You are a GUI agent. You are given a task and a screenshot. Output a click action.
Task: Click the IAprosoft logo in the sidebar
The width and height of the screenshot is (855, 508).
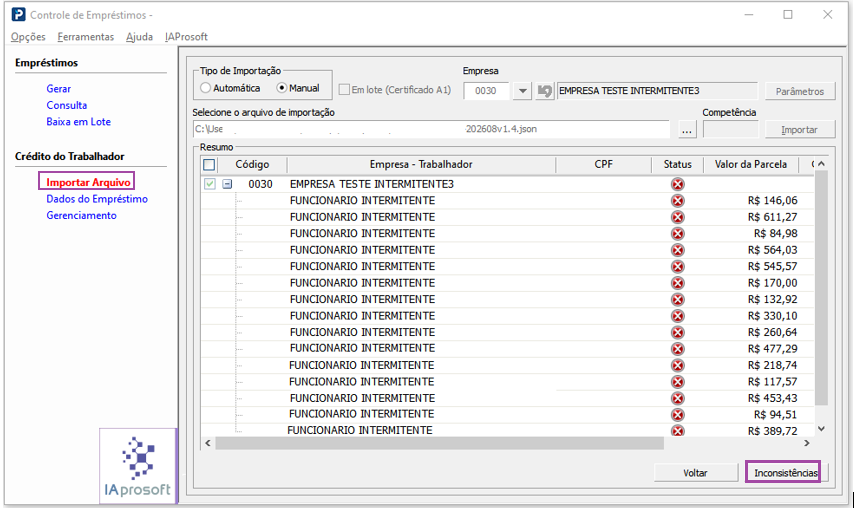pos(138,467)
